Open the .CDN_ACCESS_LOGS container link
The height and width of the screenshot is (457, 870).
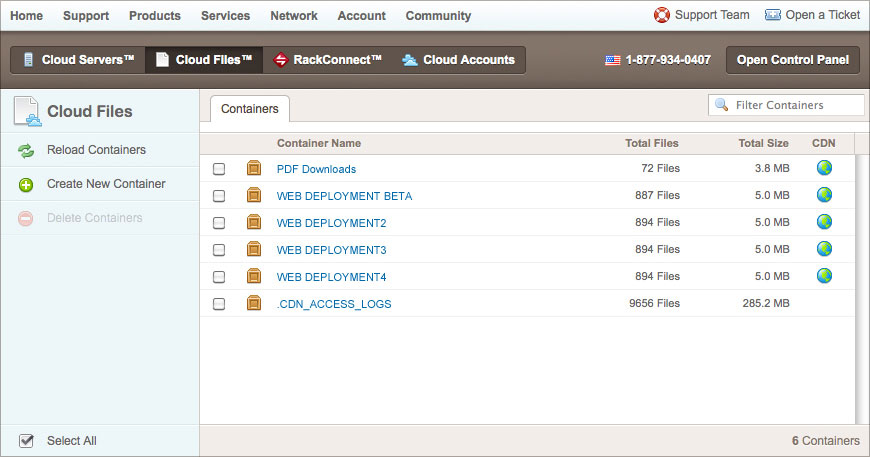pos(334,304)
